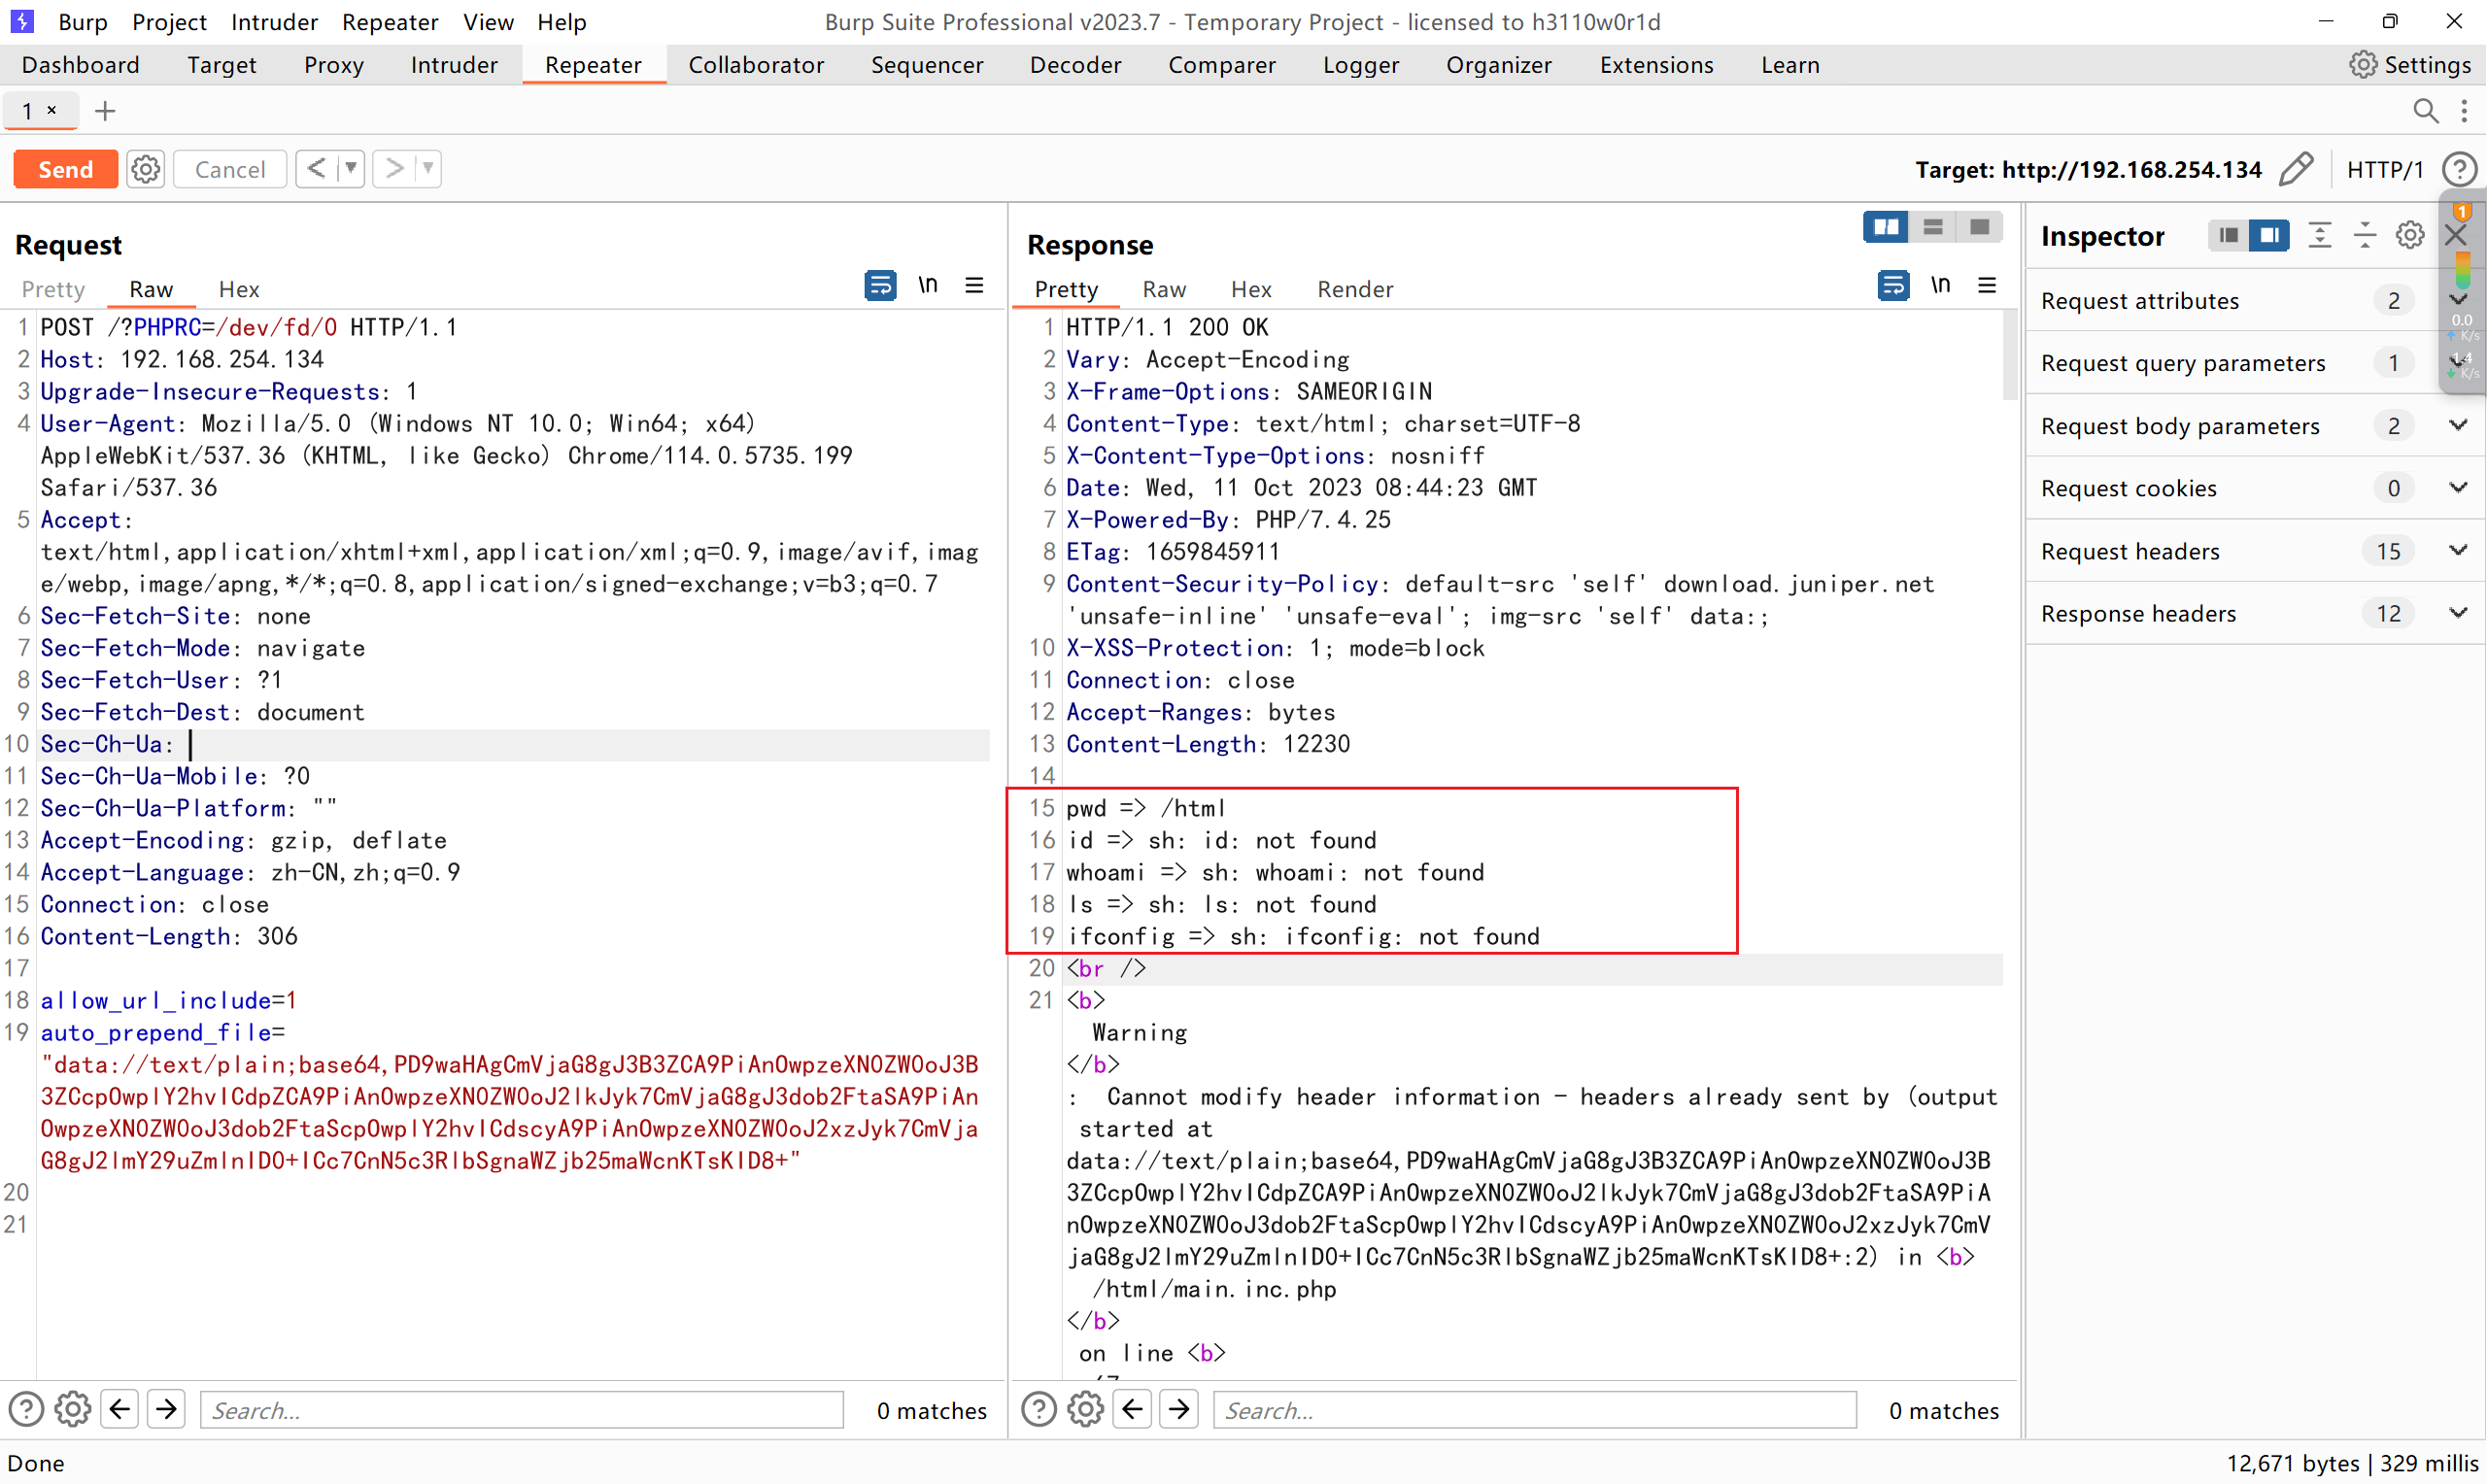Edit the target with pencil icon
The height and width of the screenshot is (1484, 2487).
tap(2296, 169)
